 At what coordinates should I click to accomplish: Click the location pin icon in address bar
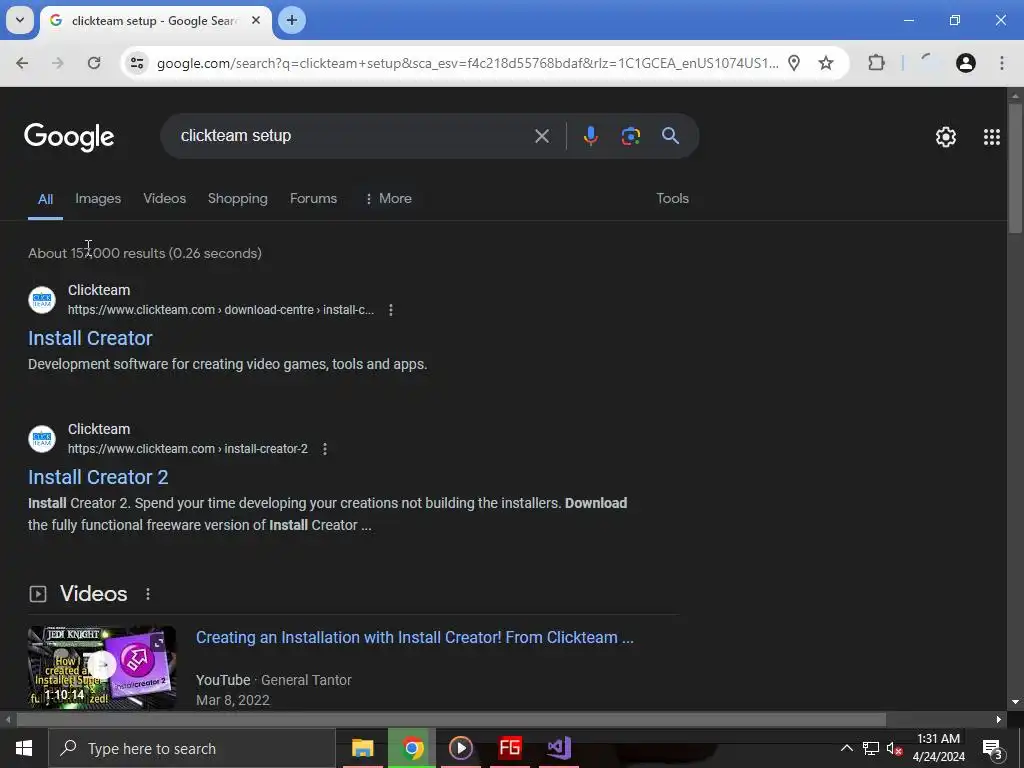coord(794,63)
